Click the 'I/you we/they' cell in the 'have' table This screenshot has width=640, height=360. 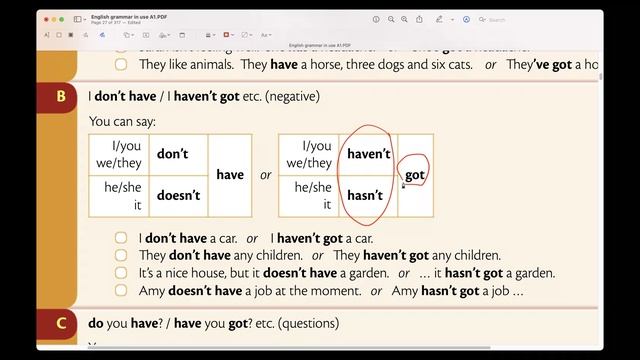[119, 154]
